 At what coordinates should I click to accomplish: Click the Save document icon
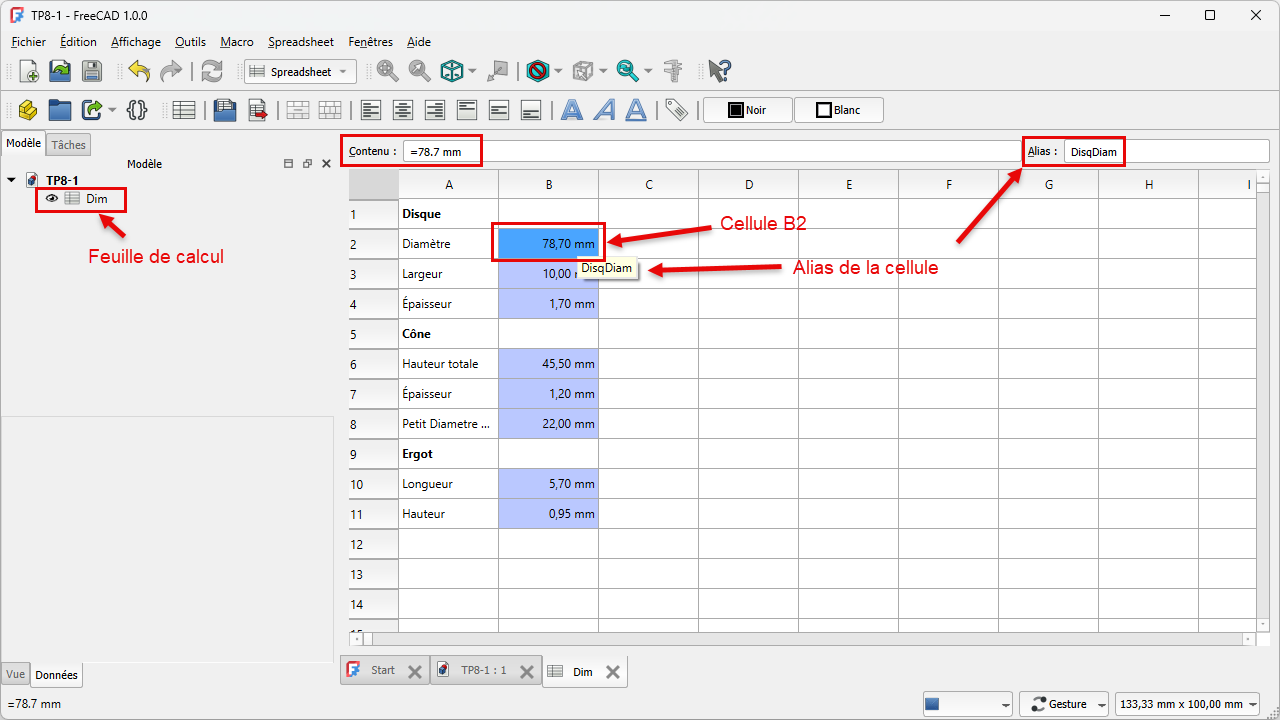(91, 71)
